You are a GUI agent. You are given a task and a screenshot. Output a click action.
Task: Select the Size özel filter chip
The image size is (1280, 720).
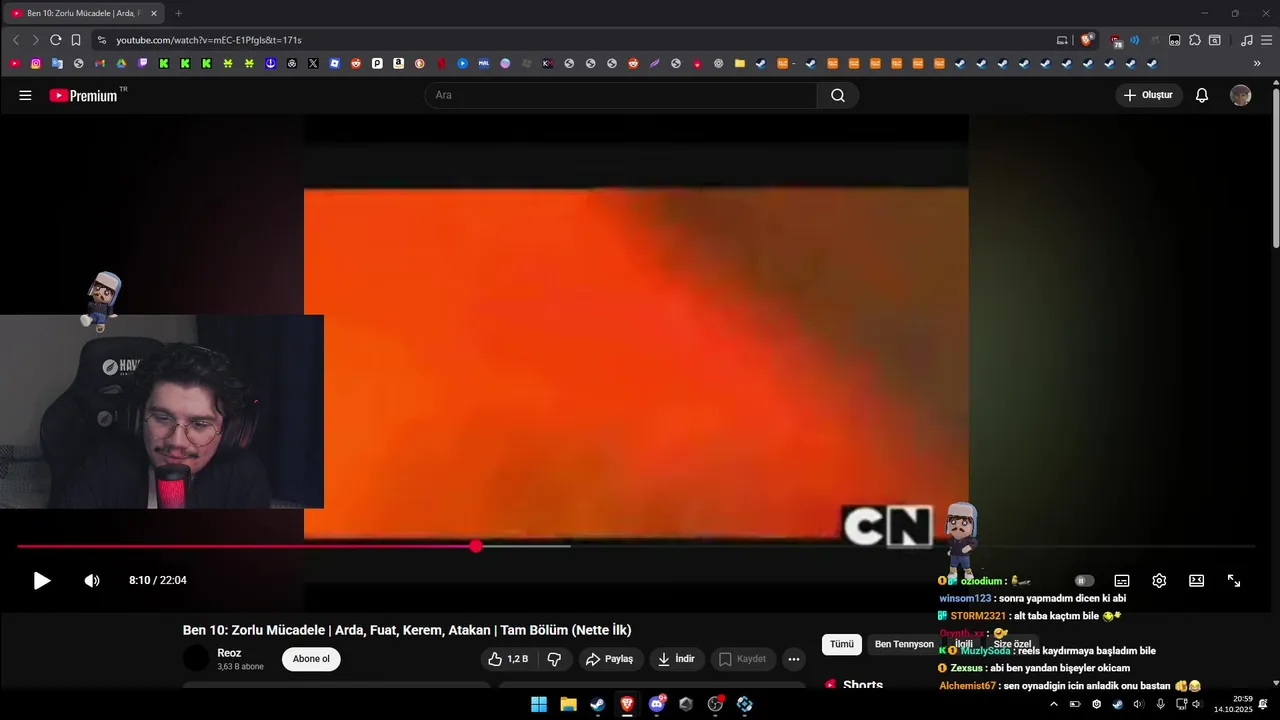(1012, 644)
